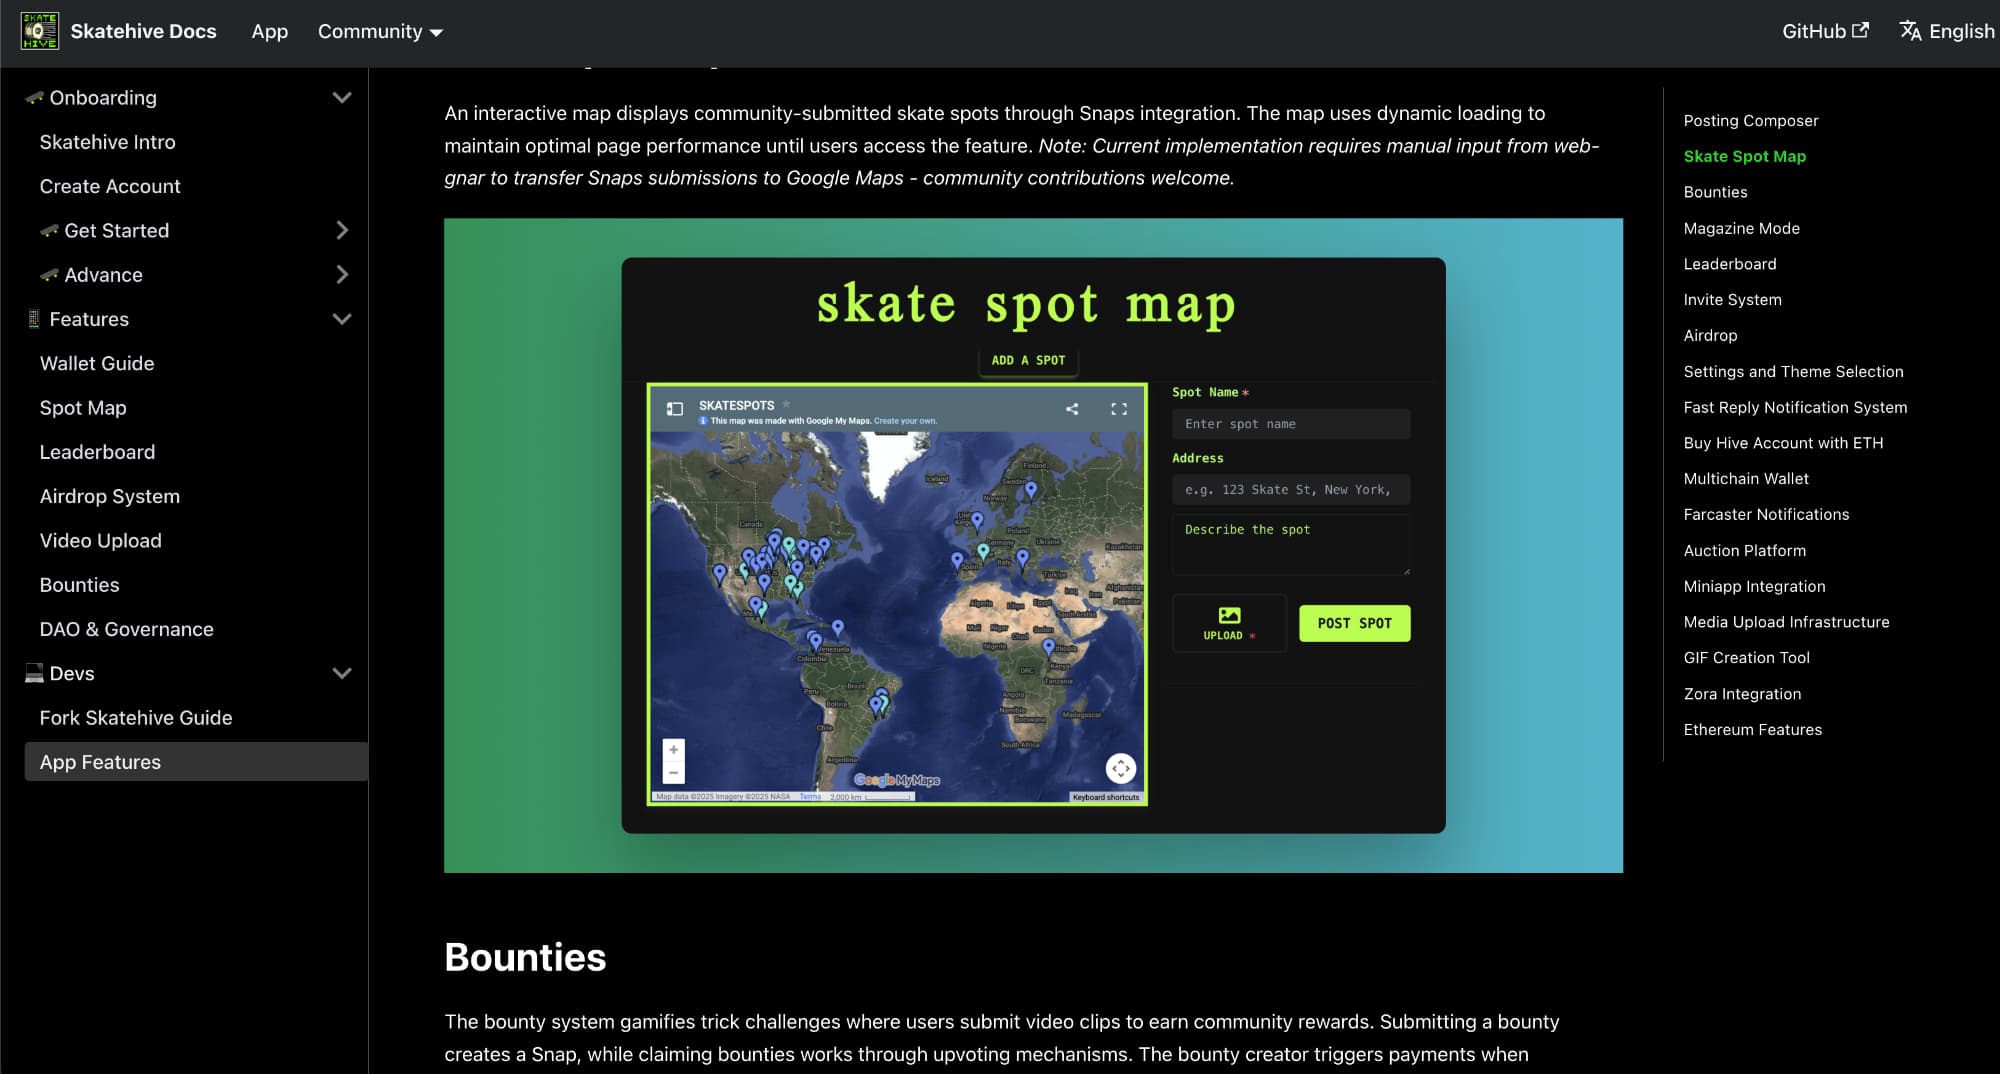Expand the Advance sidebar section

(342, 275)
